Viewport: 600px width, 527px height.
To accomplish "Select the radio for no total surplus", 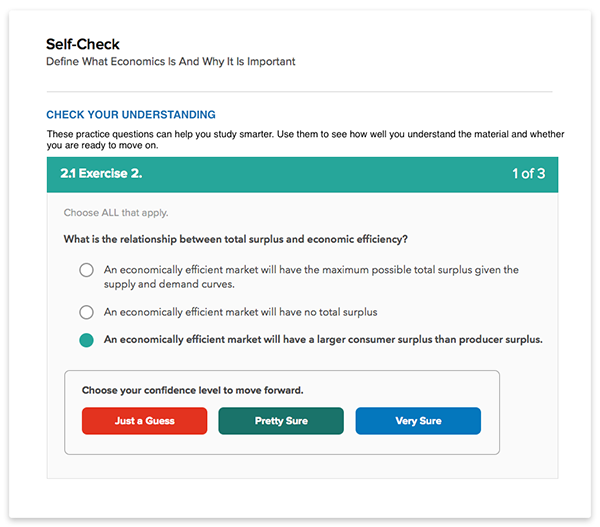I will click(x=86, y=312).
